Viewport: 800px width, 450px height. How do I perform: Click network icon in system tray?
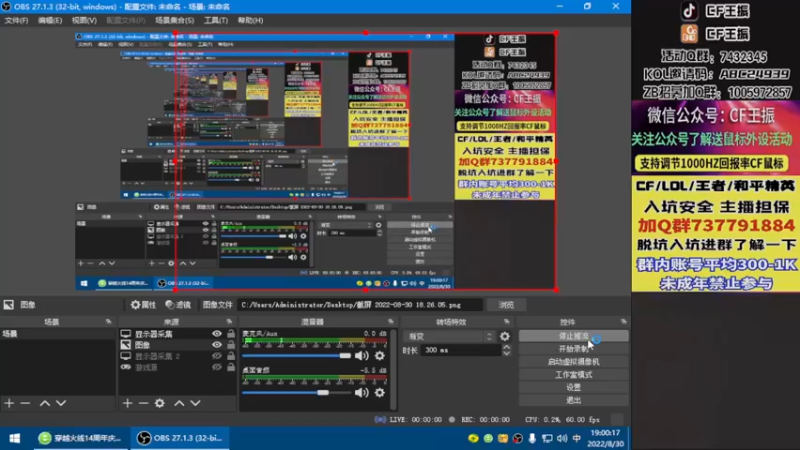tap(547, 438)
